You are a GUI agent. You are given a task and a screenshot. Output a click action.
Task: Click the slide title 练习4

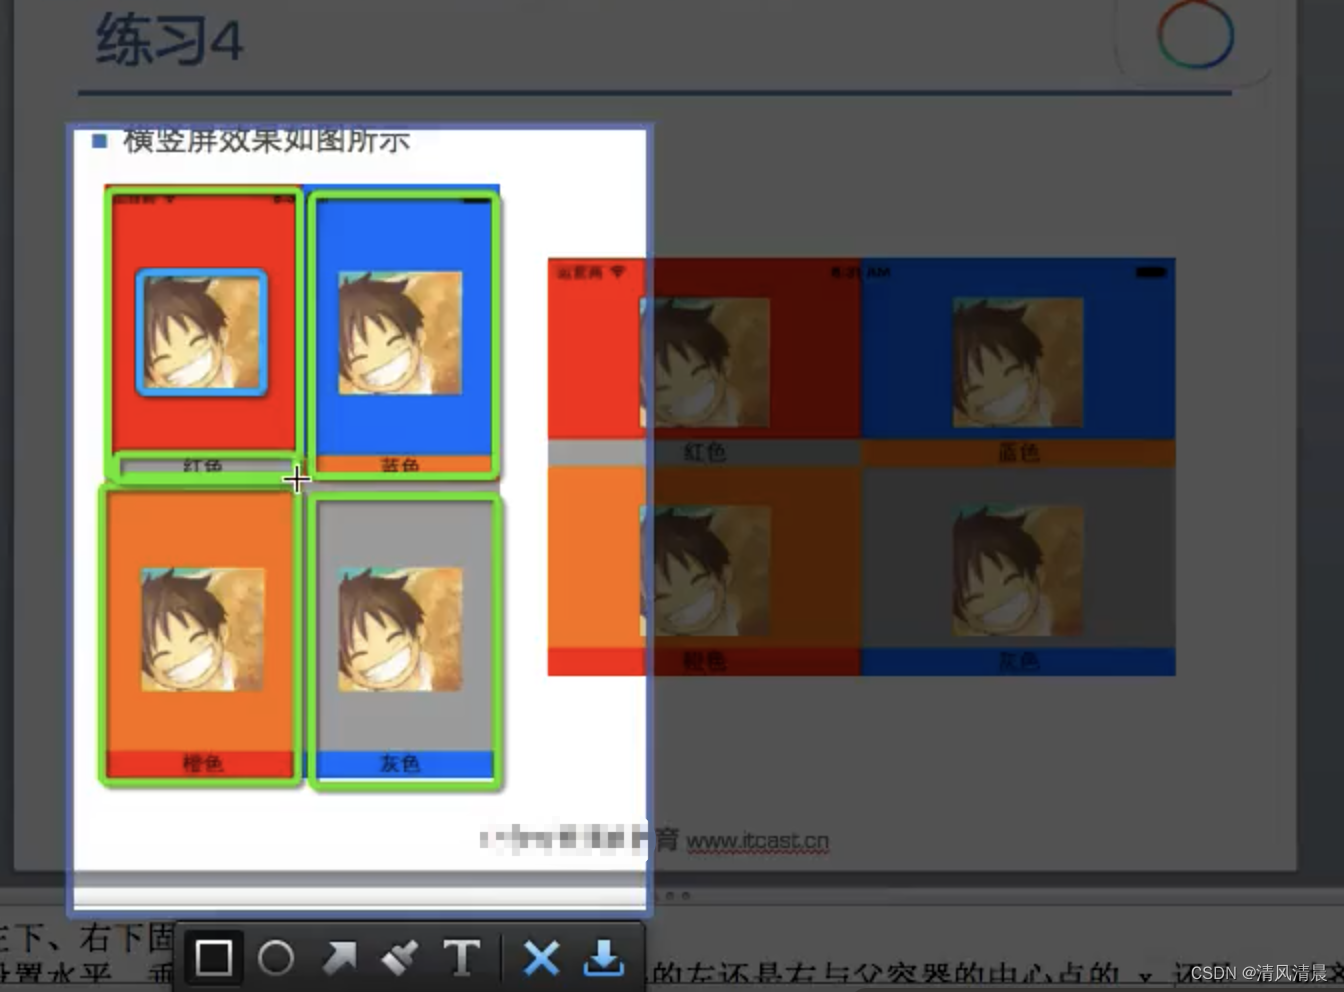coord(170,41)
